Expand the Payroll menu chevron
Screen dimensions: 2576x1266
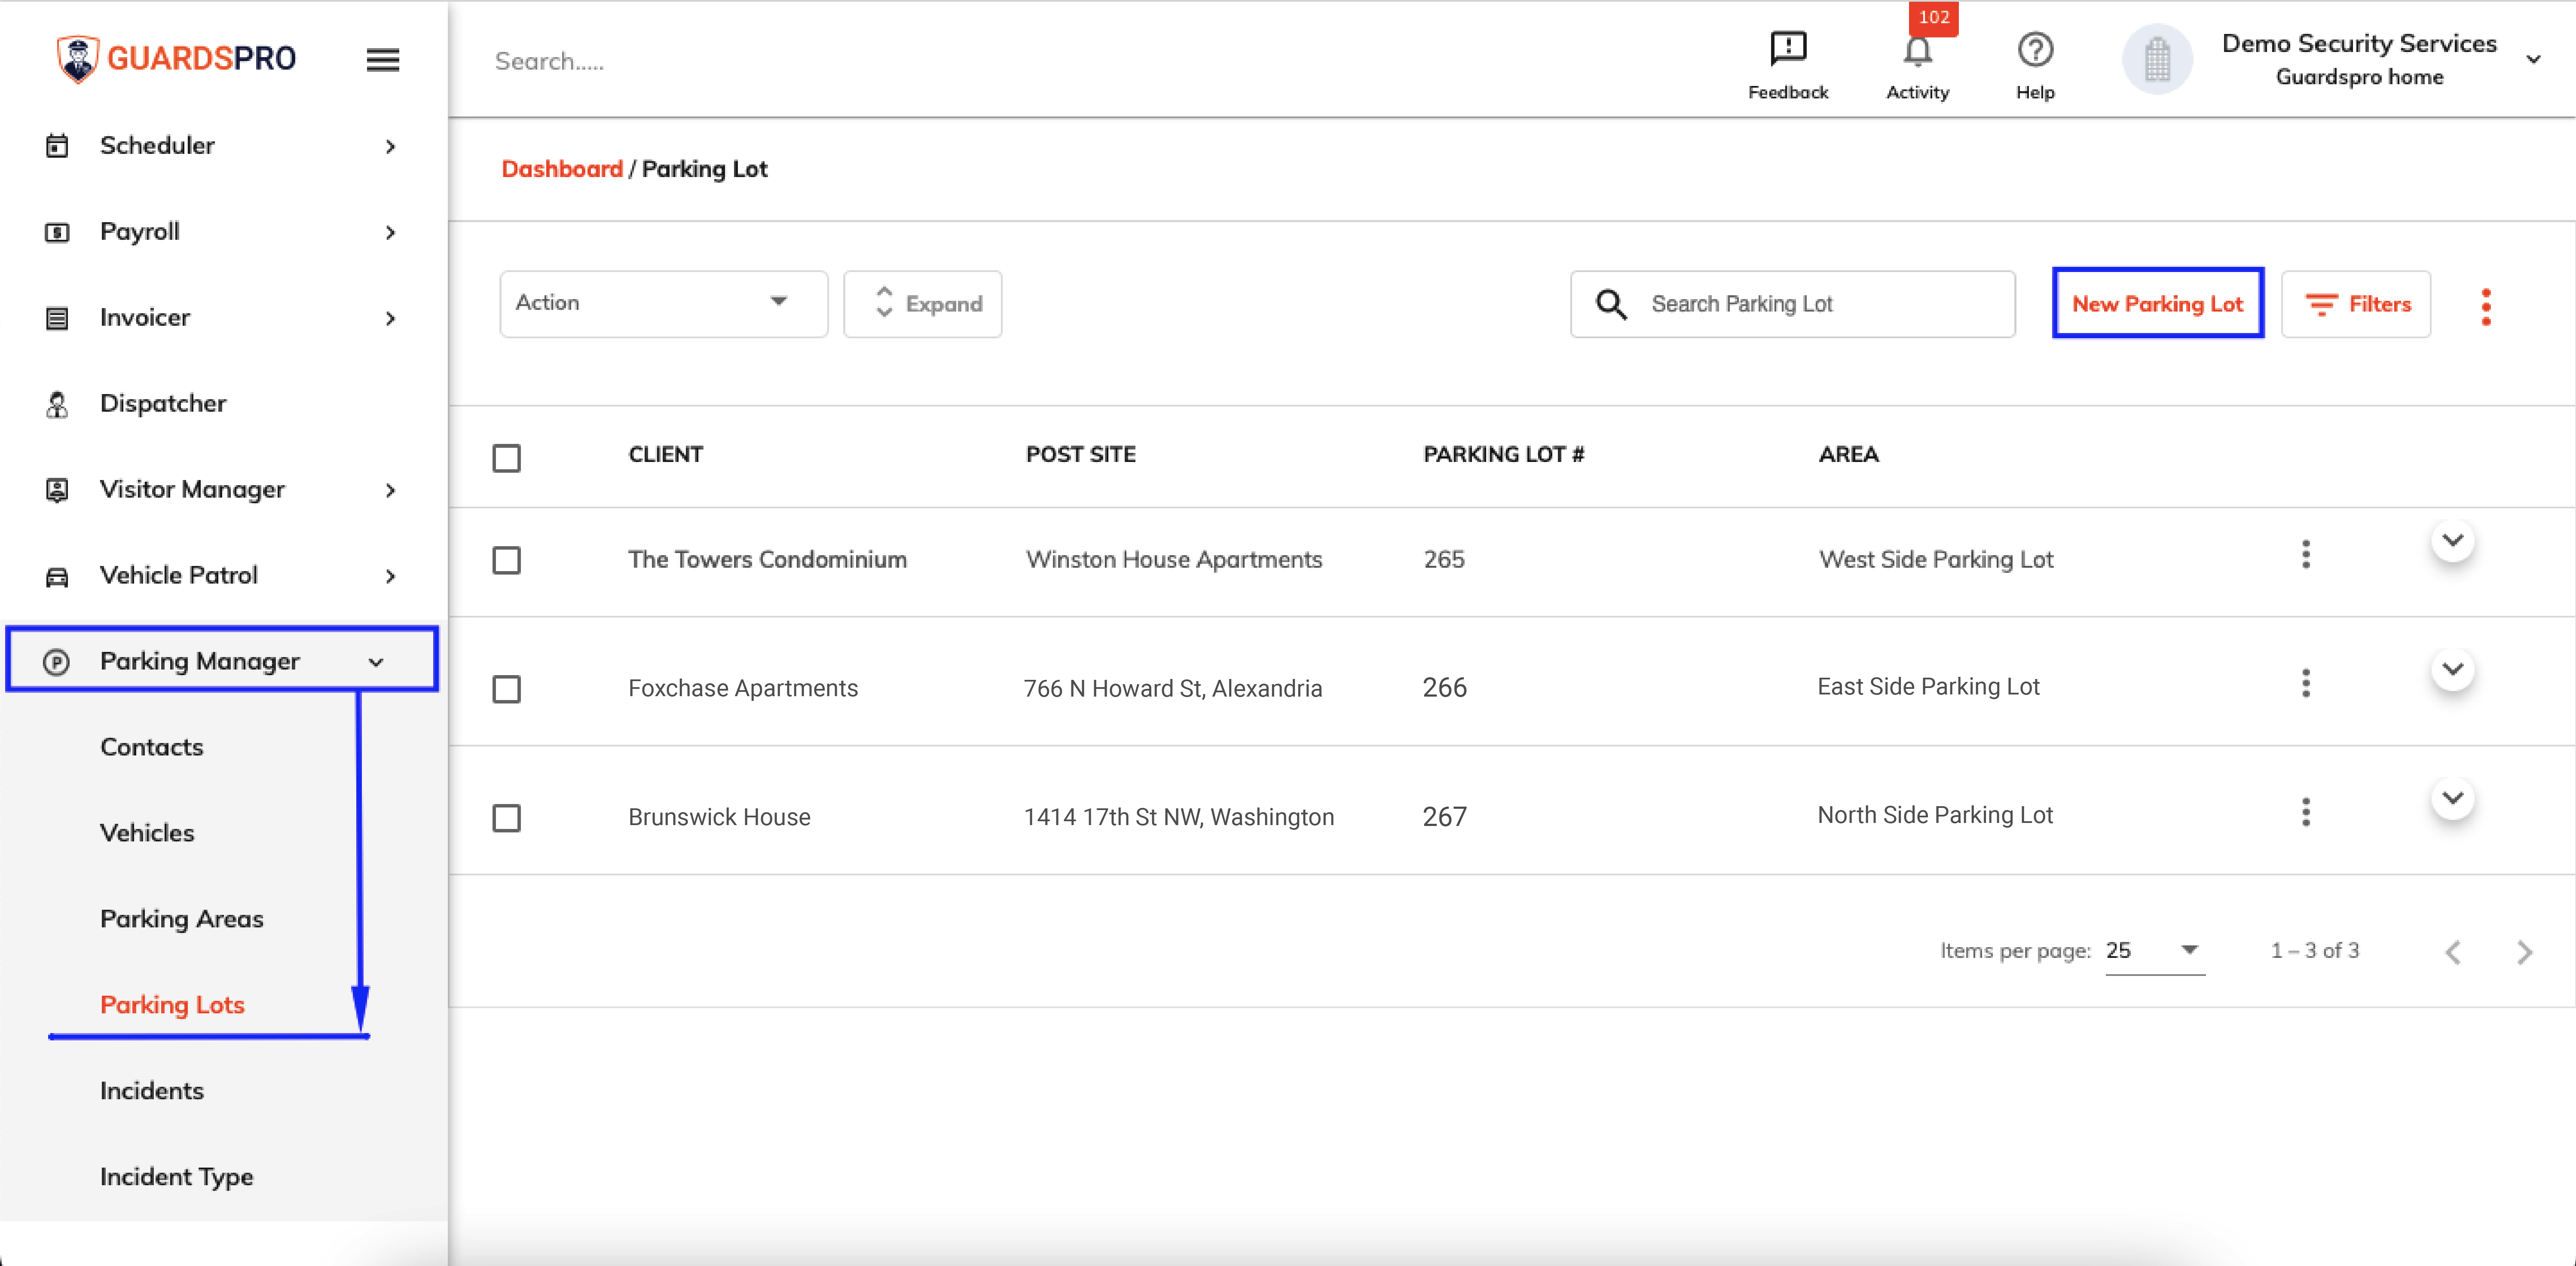390,233
